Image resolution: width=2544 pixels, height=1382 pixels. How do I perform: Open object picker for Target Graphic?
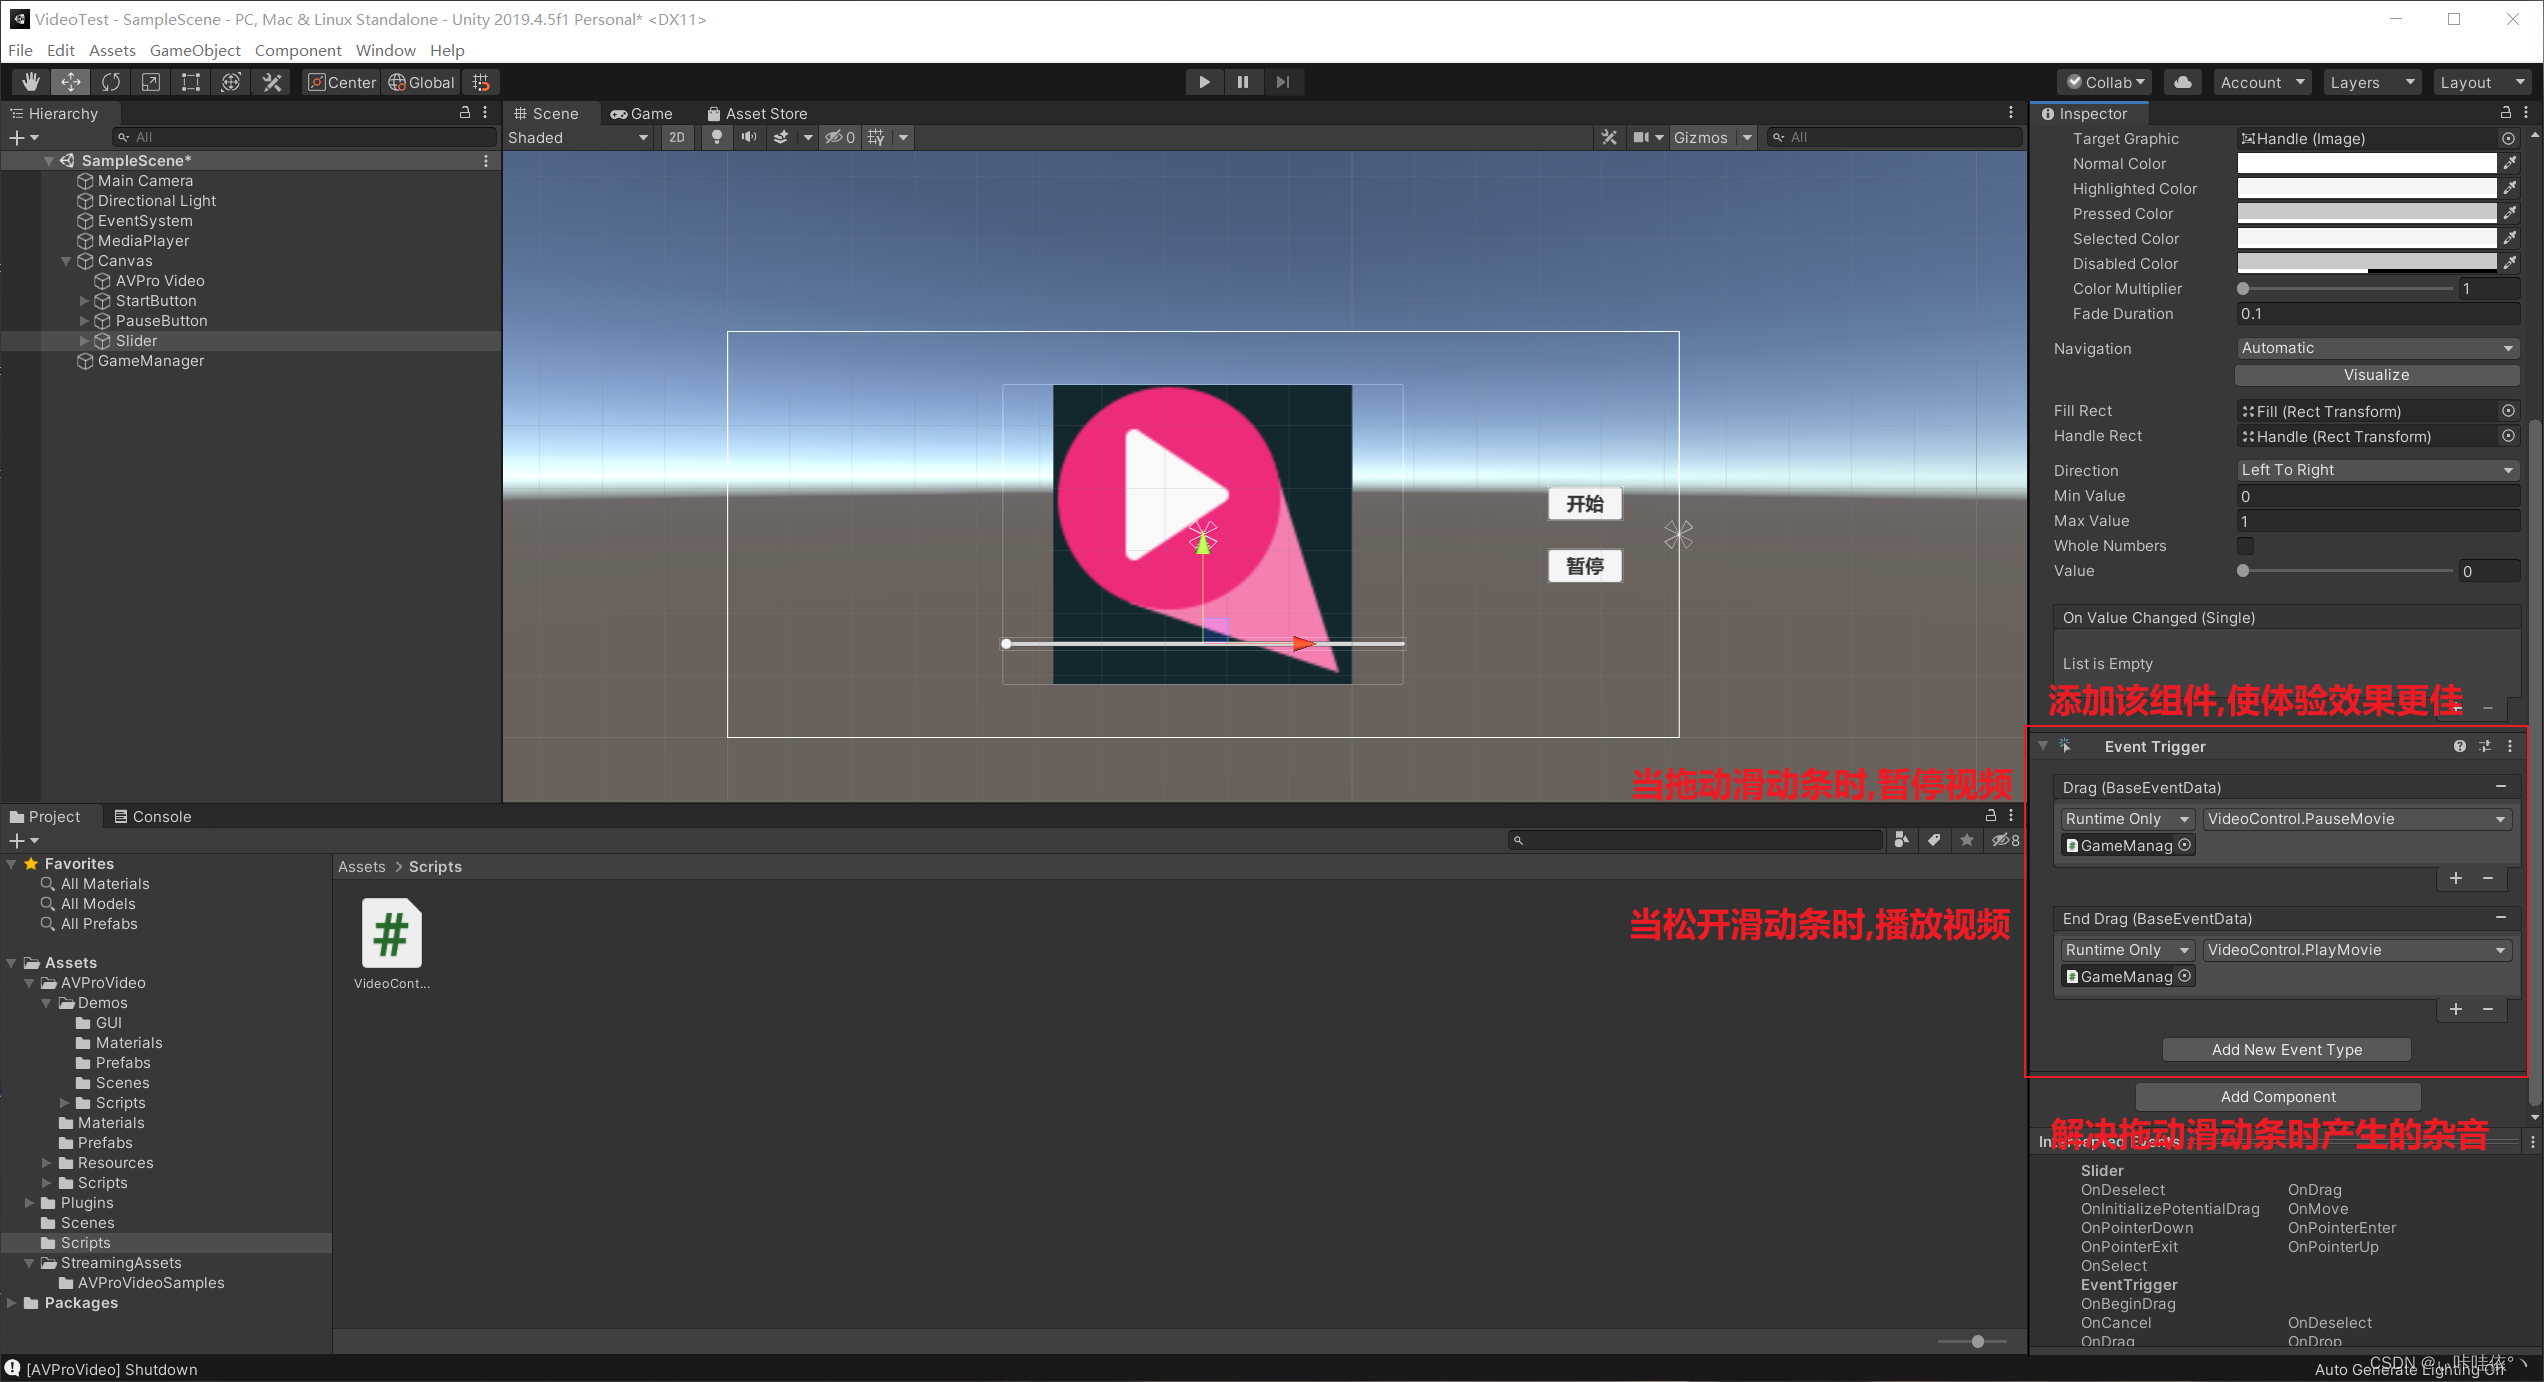click(x=2508, y=138)
